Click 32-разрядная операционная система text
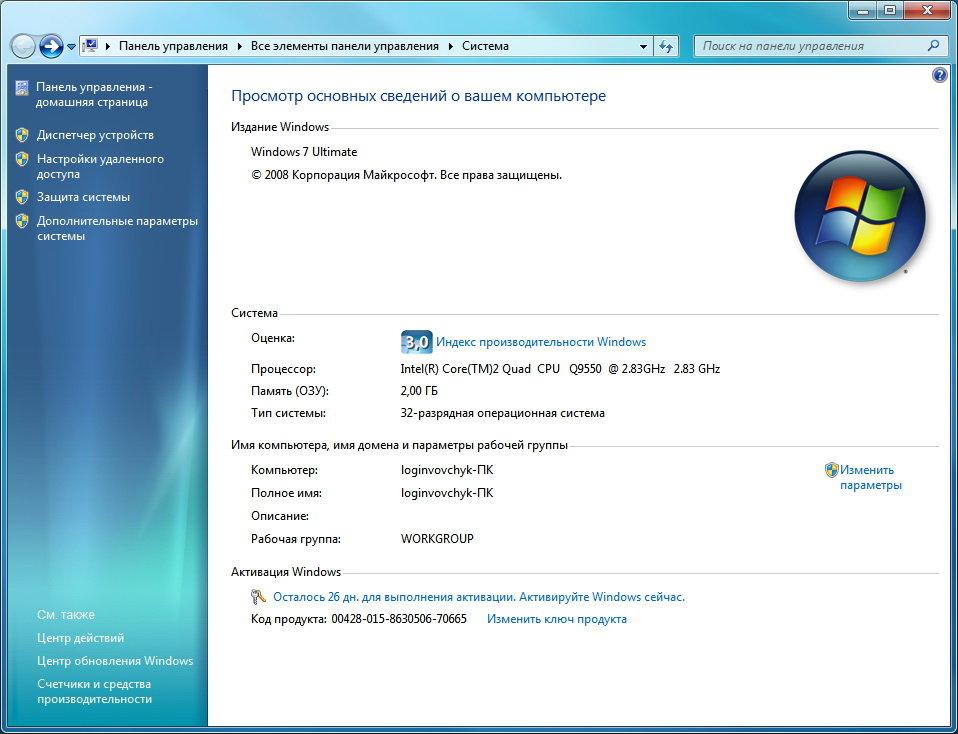 coord(502,413)
